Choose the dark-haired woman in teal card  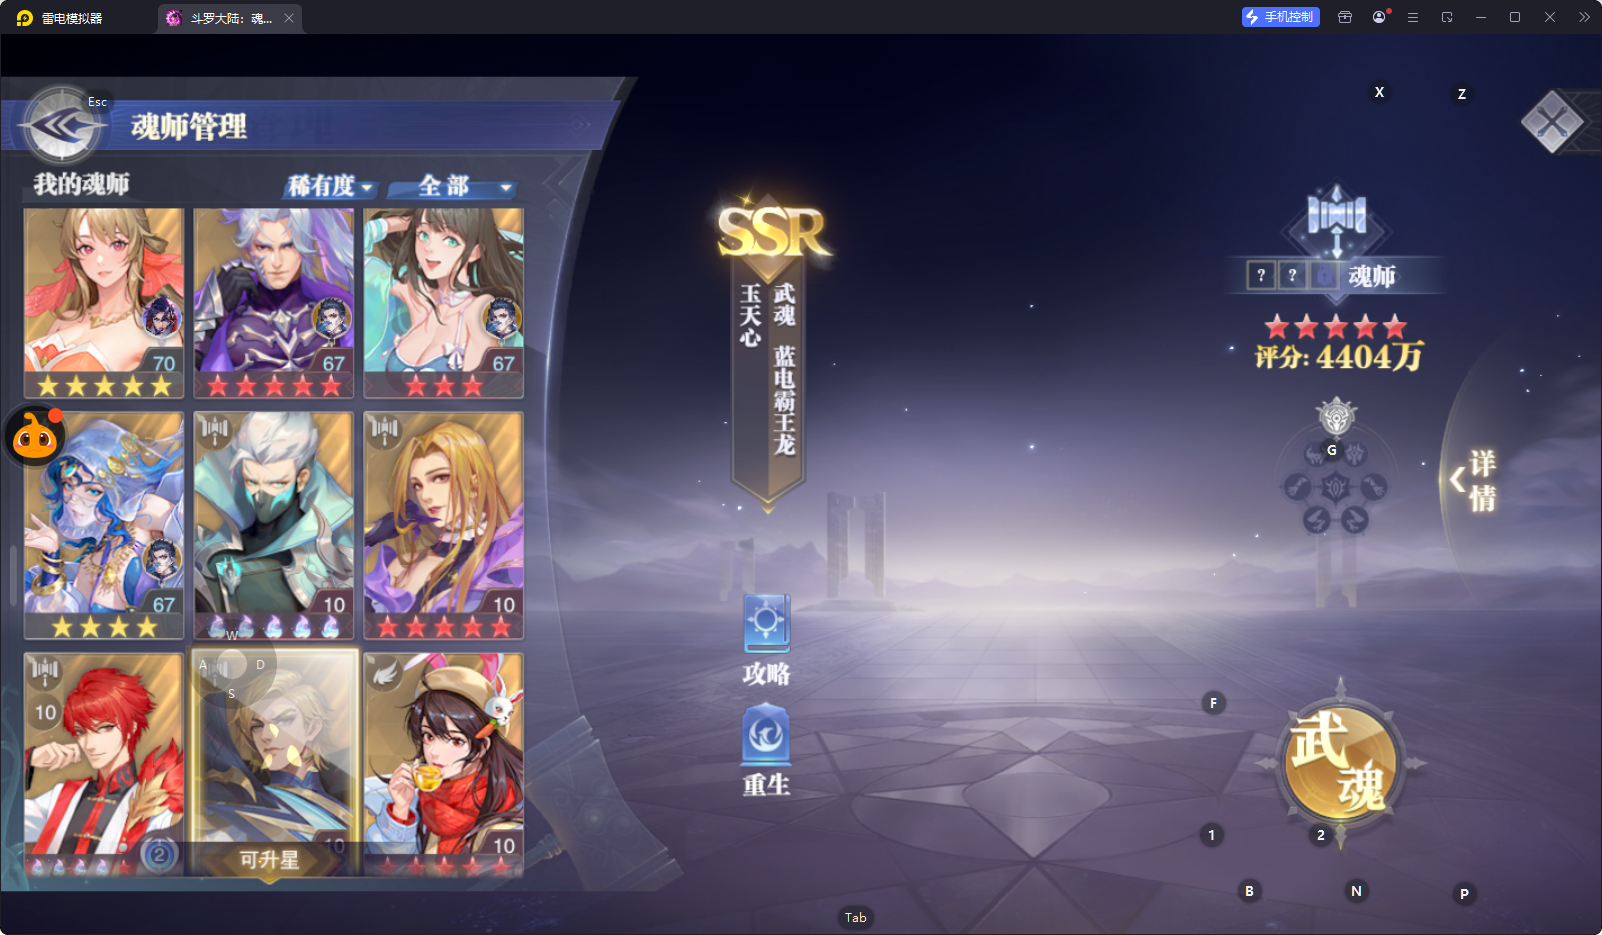[x=444, y=303]
